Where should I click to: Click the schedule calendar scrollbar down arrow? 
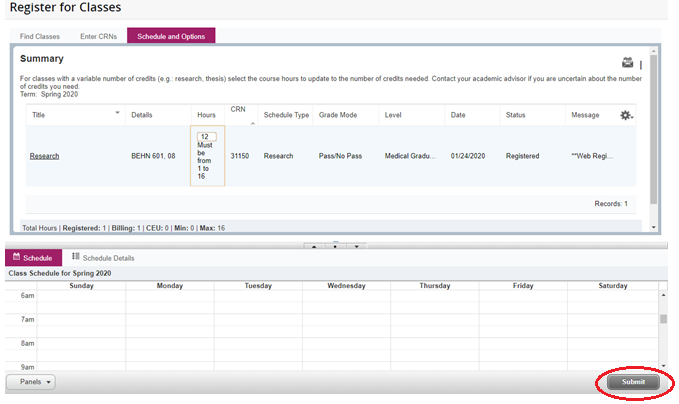pos(661,365)
